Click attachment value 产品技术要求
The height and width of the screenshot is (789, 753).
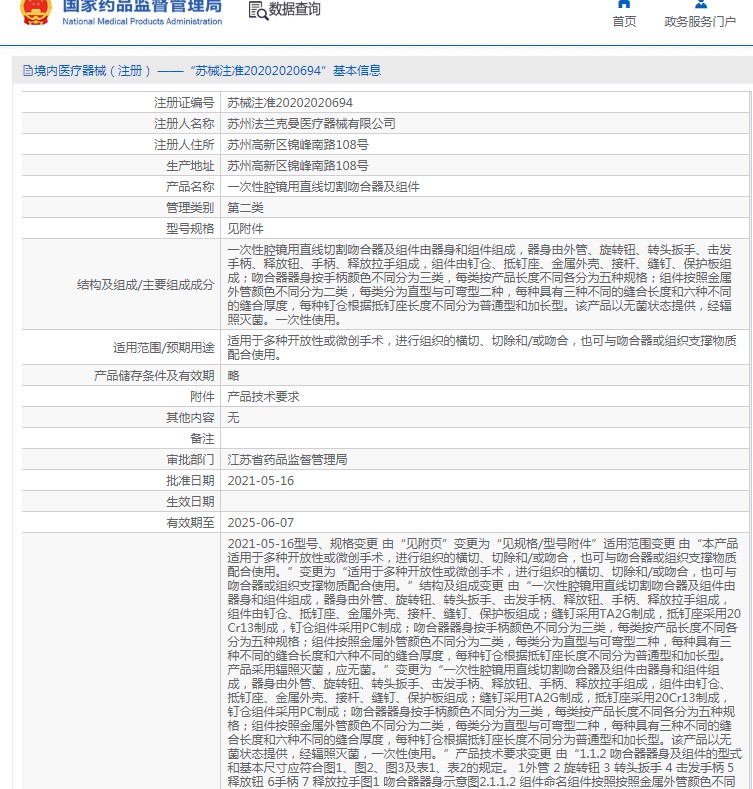pos(263,397)
